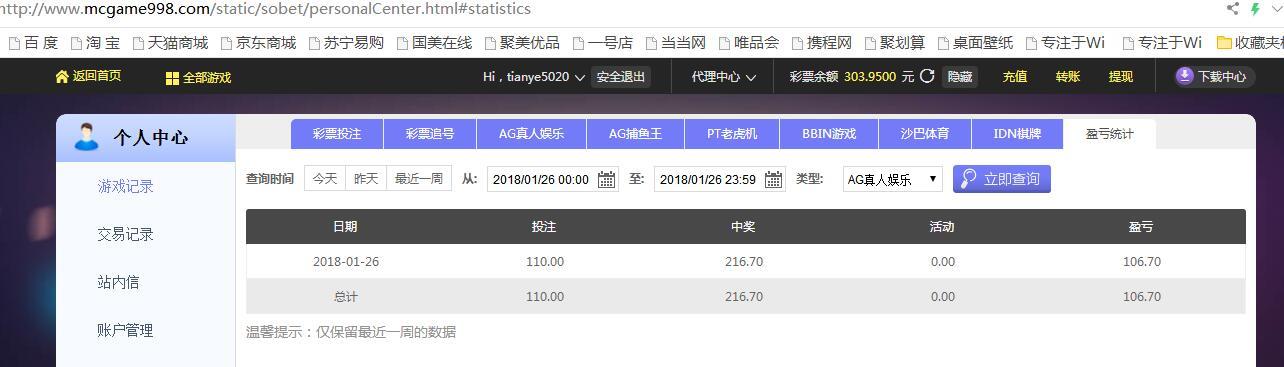1284x367 pixels.
Task: Click the home icon beside 返回首页
Action: pyautogui.click(x=62, y=77)
